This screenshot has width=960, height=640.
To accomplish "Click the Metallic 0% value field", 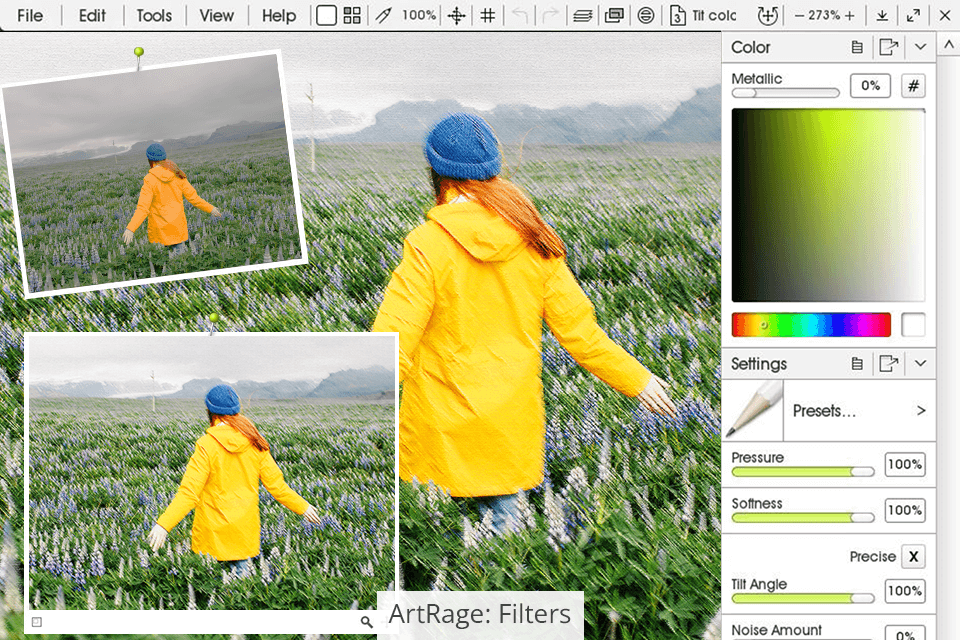I will pos(870,86).
